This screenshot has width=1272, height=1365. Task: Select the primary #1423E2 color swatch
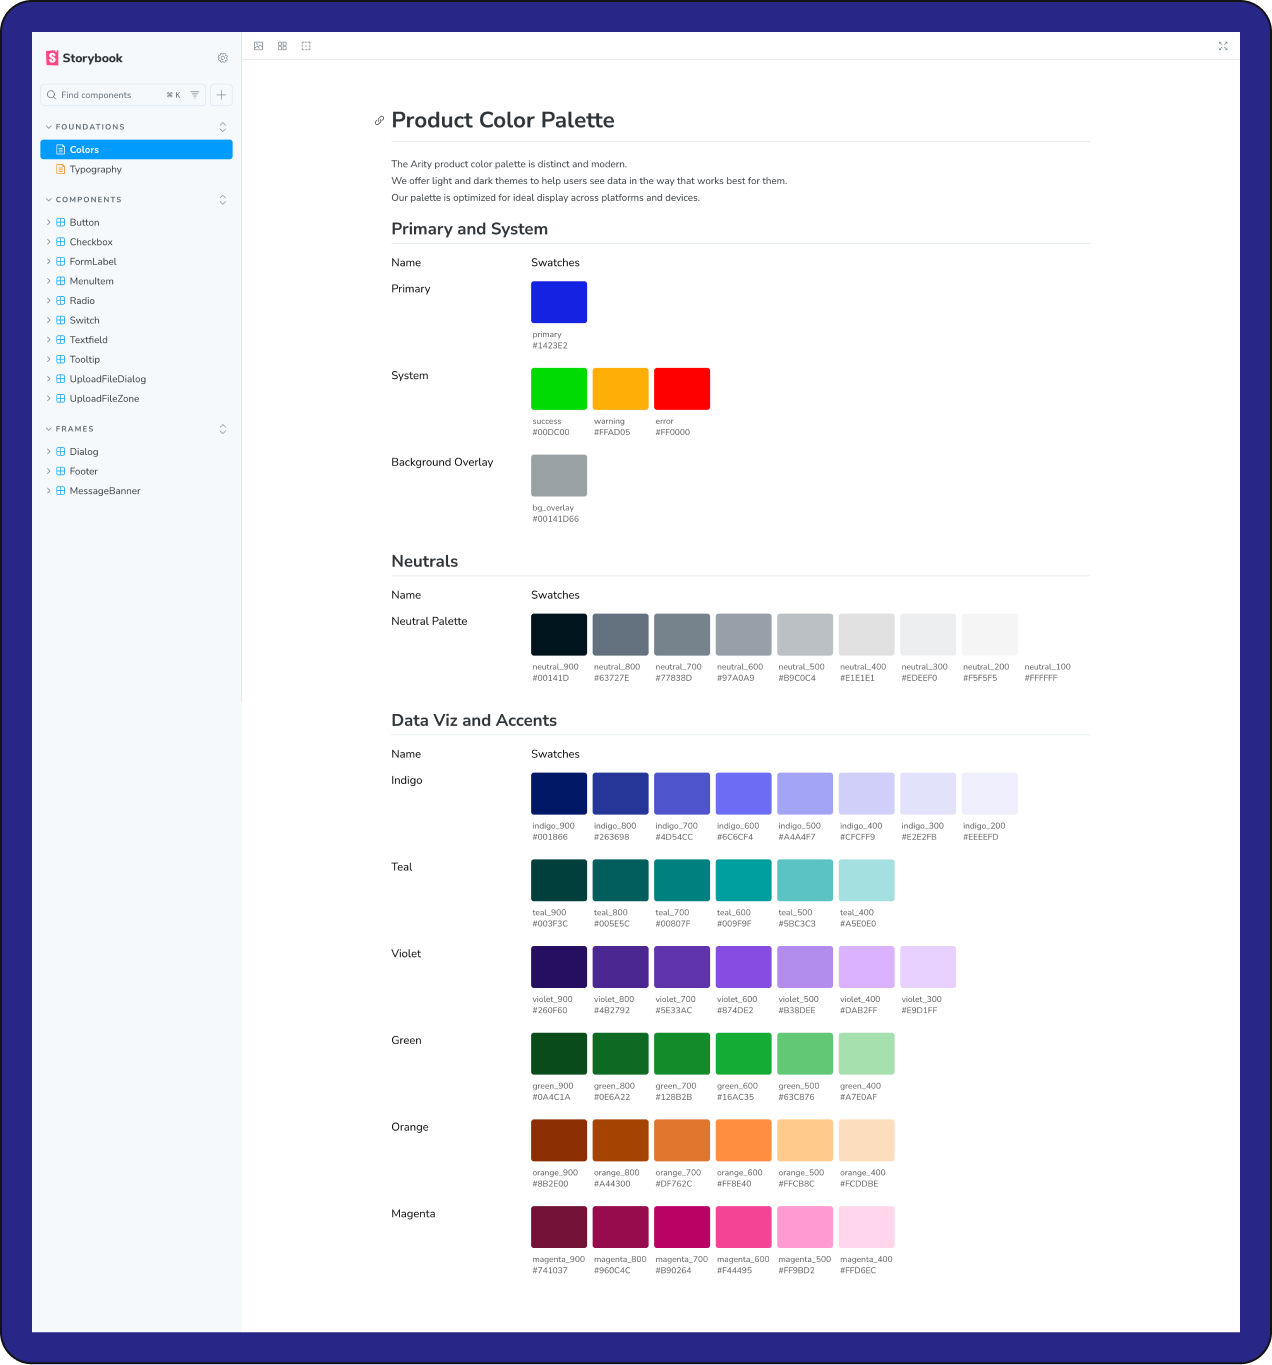[x=558, y=301]
